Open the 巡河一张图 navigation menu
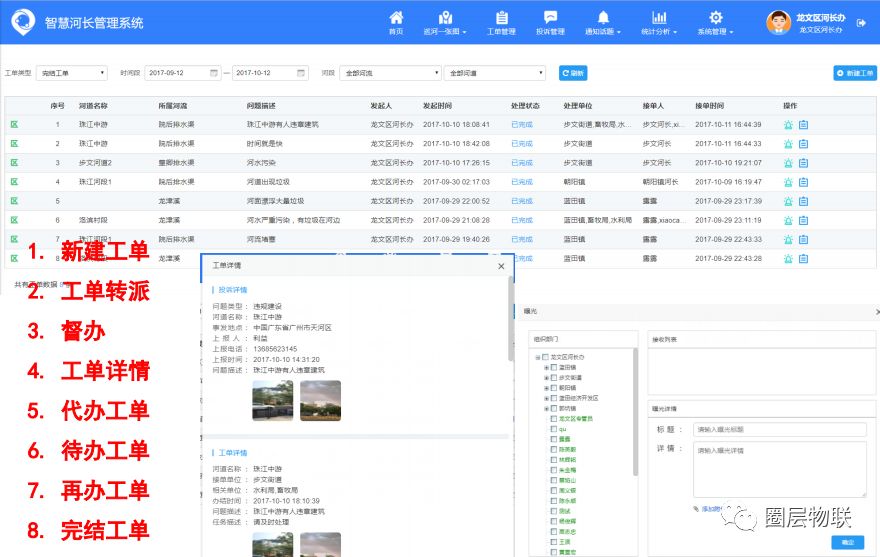Viewport: 880px width, 557px height. click(445, 22)
